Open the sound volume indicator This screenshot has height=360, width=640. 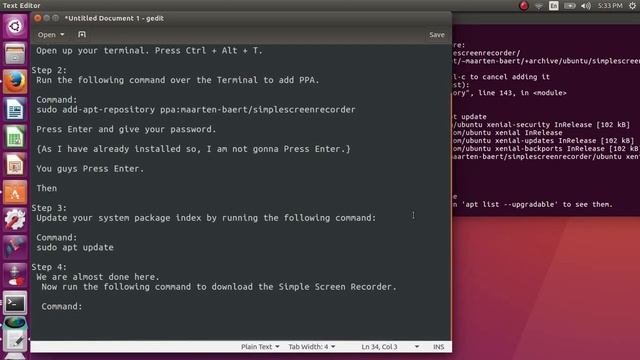(586, 6)
